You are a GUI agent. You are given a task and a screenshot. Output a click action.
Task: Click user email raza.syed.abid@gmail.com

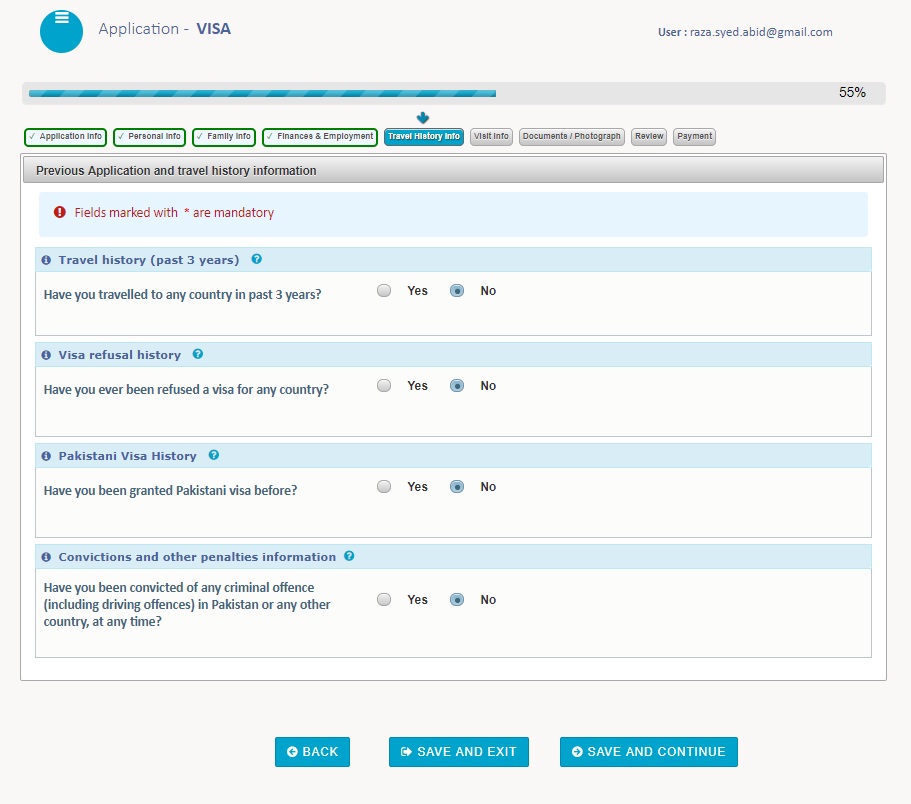(x=761, y=32)
